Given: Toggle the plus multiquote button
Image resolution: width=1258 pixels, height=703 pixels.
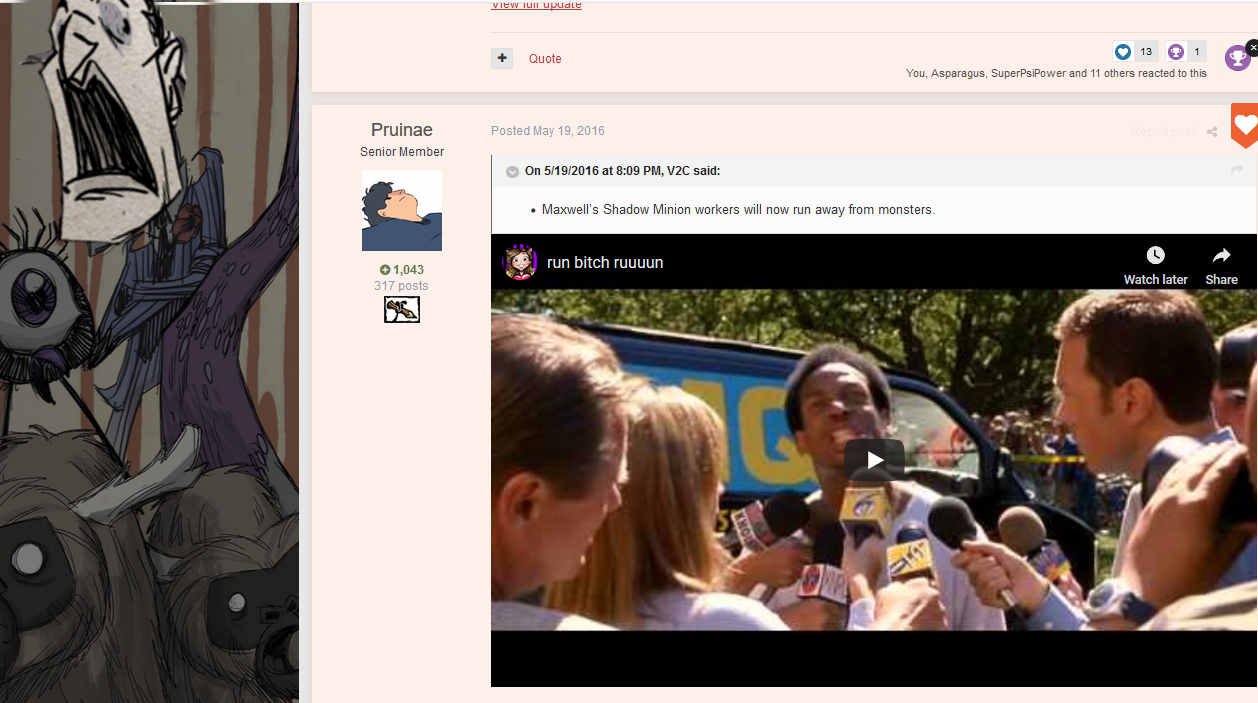Looking at the screenshot, I should (502, 58).
